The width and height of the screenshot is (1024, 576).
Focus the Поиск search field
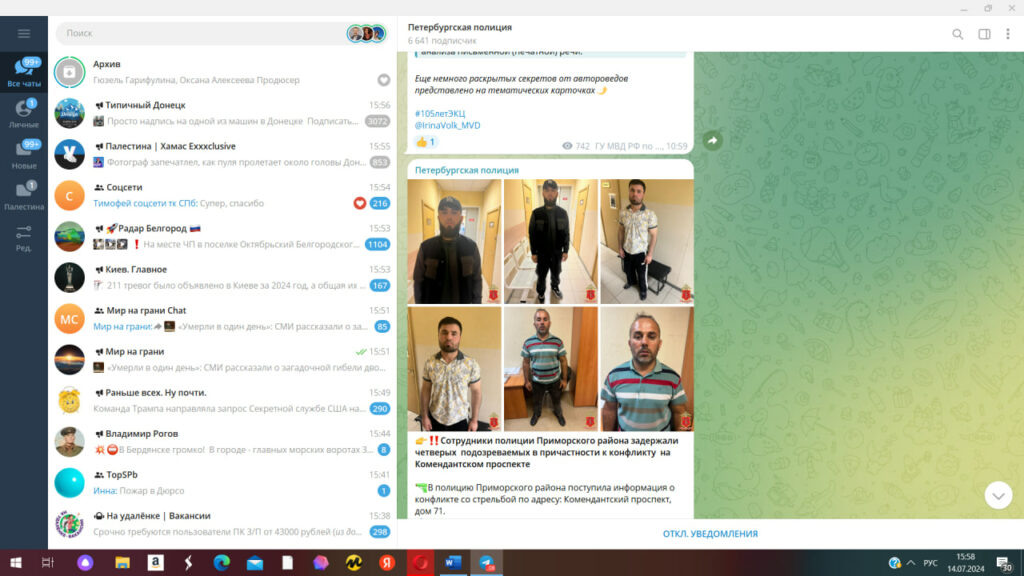[x=202, y=33]
